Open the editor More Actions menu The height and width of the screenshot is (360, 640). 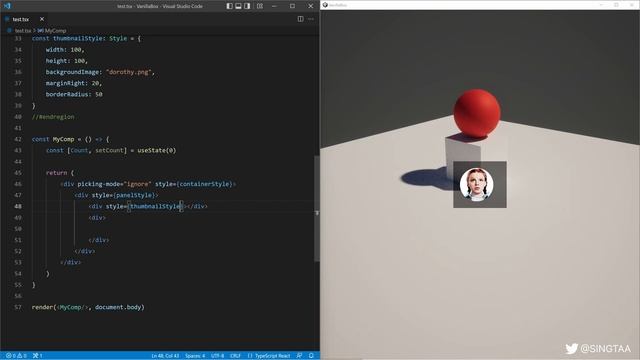point(311,19)
